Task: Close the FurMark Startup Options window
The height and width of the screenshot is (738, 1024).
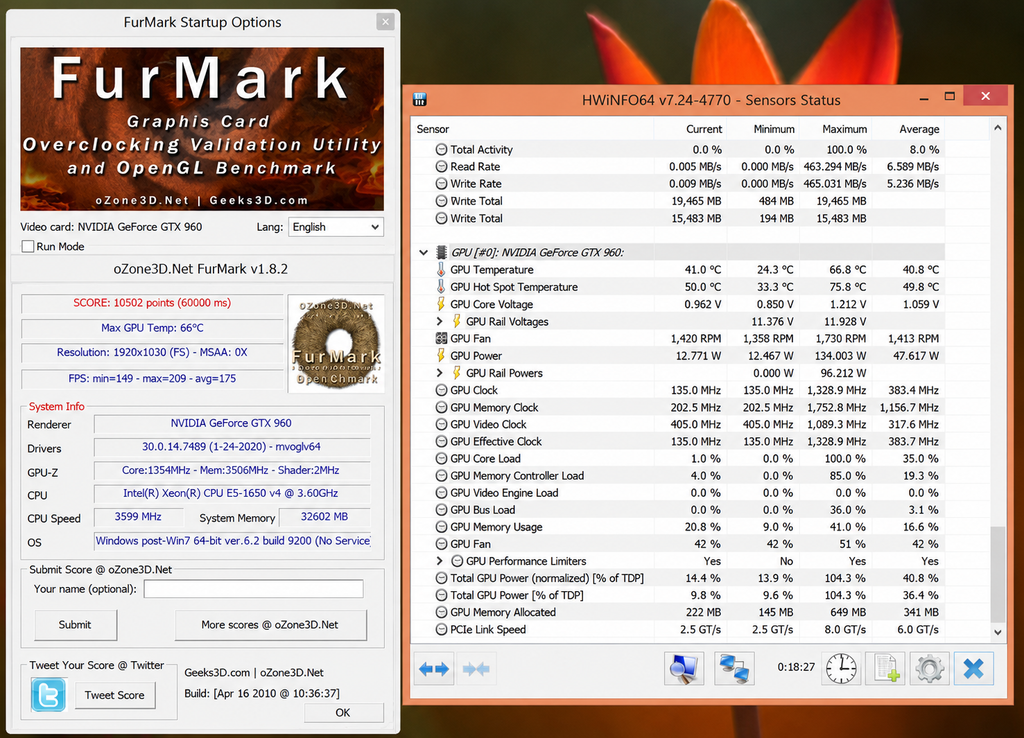Action: pyautogui.click(x=385, y=22)
